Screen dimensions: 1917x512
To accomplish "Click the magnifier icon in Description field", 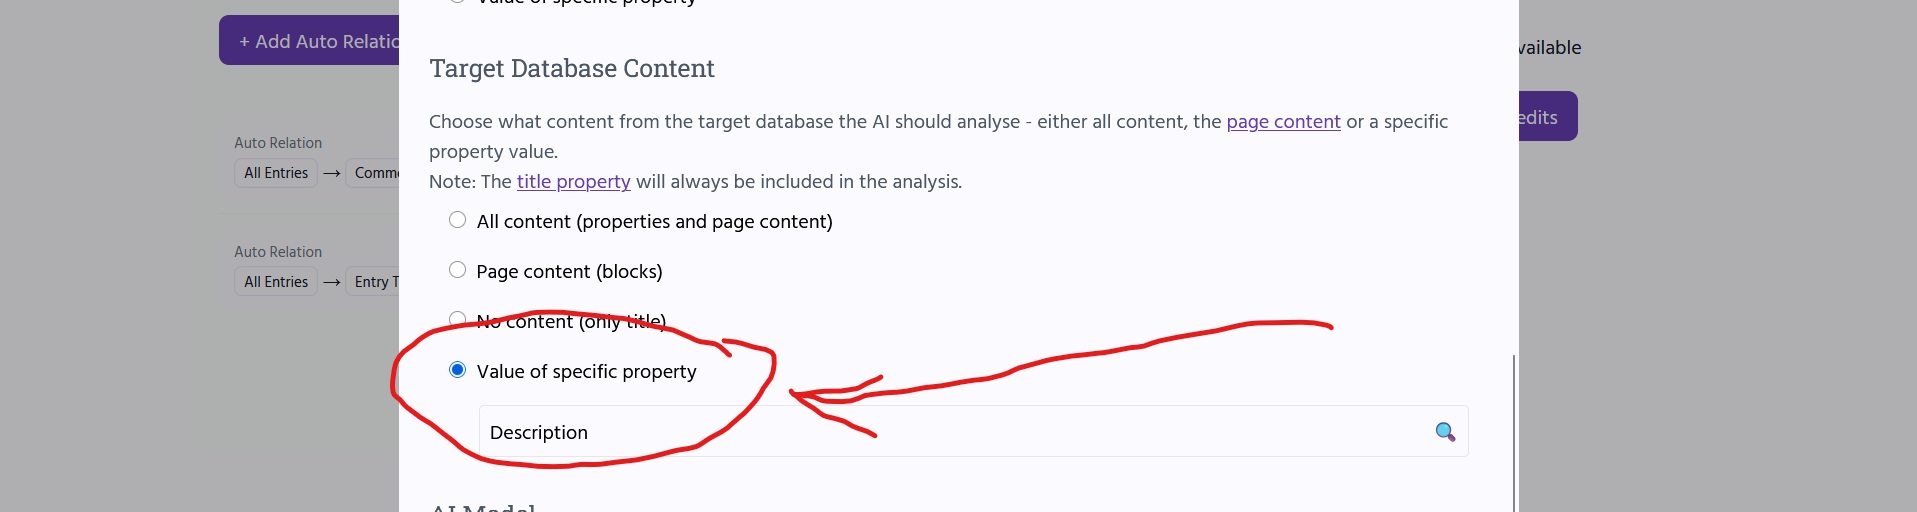I will (1445, 432).
